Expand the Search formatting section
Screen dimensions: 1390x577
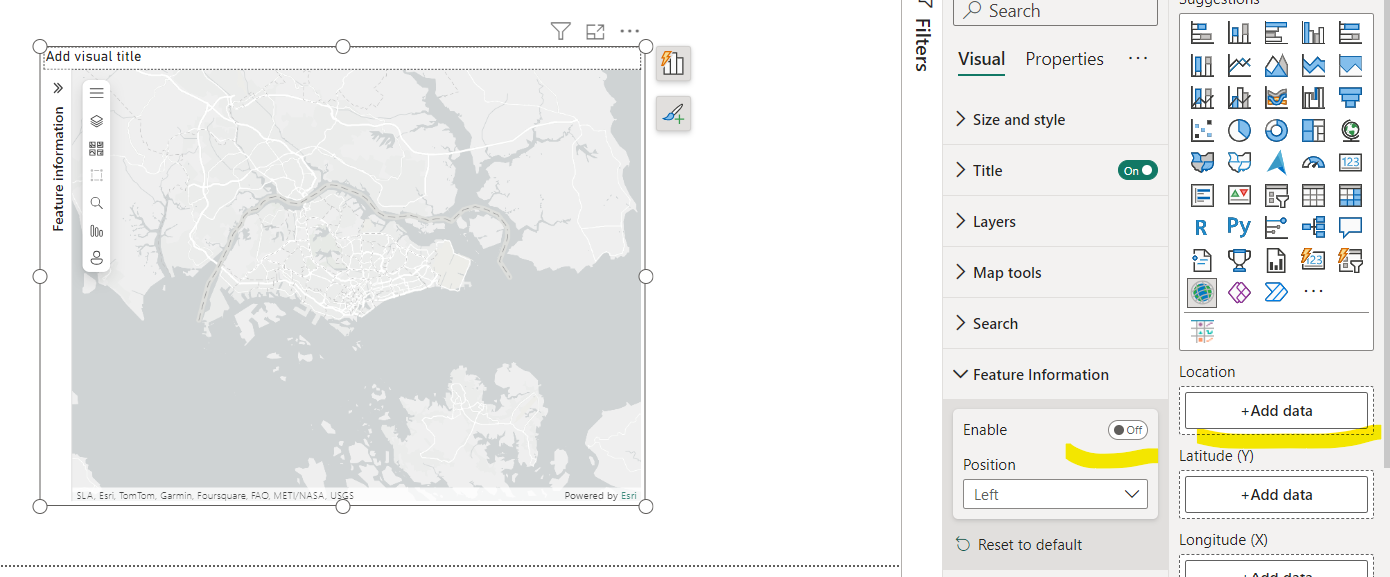click(1055, 323)
